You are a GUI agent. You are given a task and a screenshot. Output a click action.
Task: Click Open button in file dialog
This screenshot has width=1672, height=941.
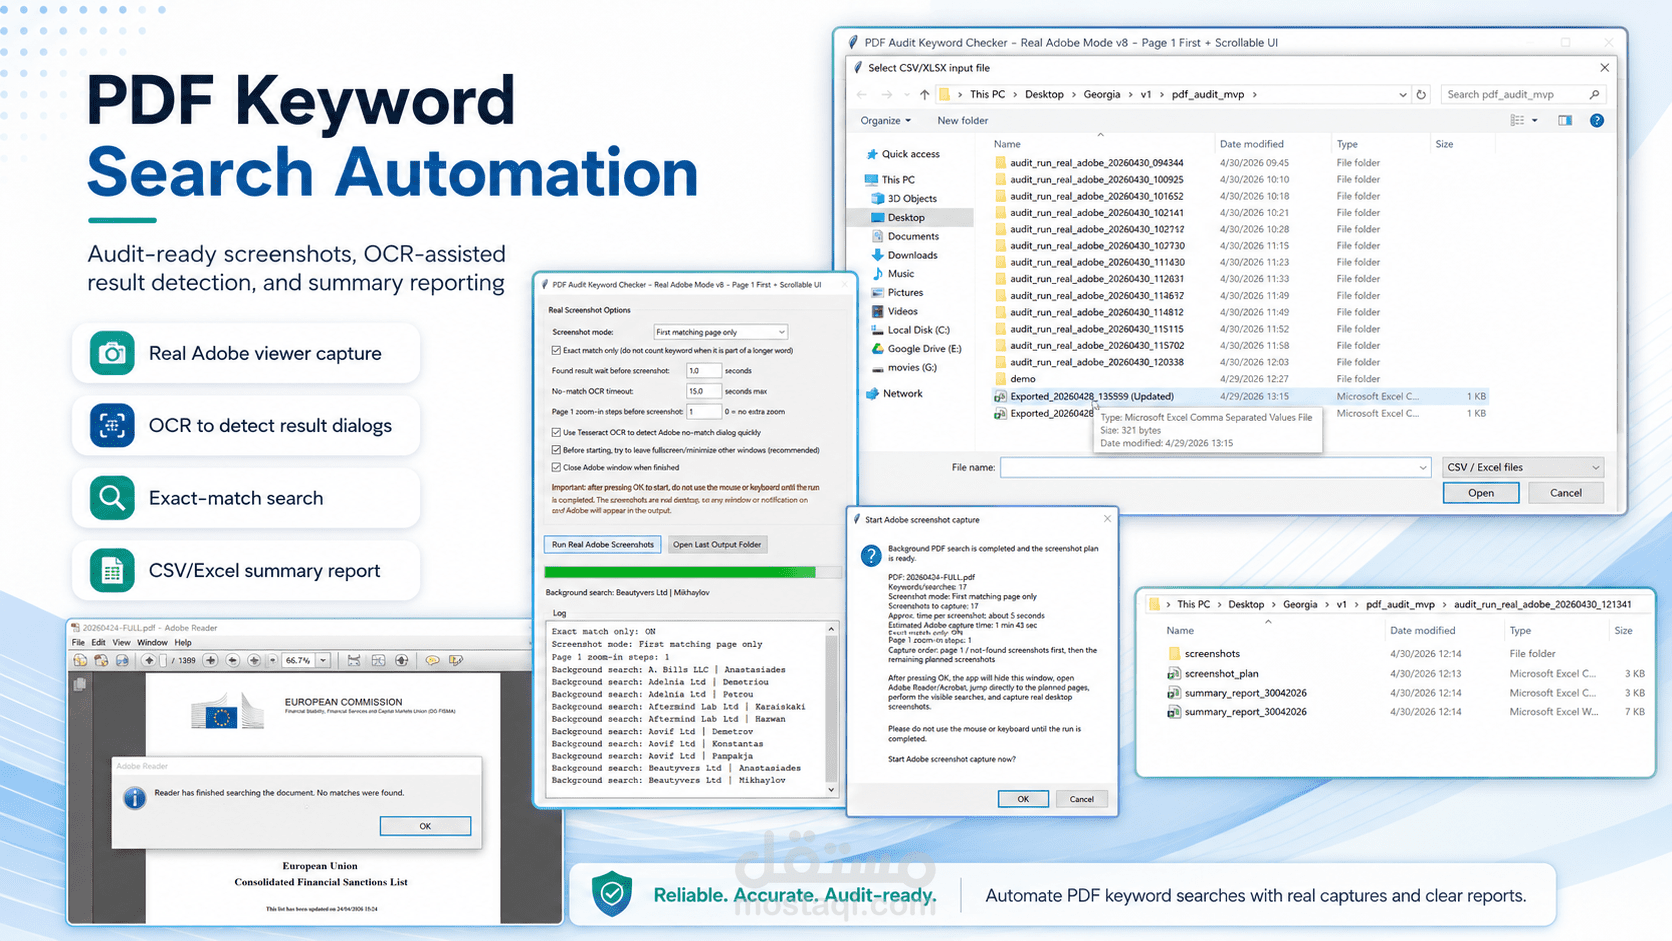(1481, 493)
